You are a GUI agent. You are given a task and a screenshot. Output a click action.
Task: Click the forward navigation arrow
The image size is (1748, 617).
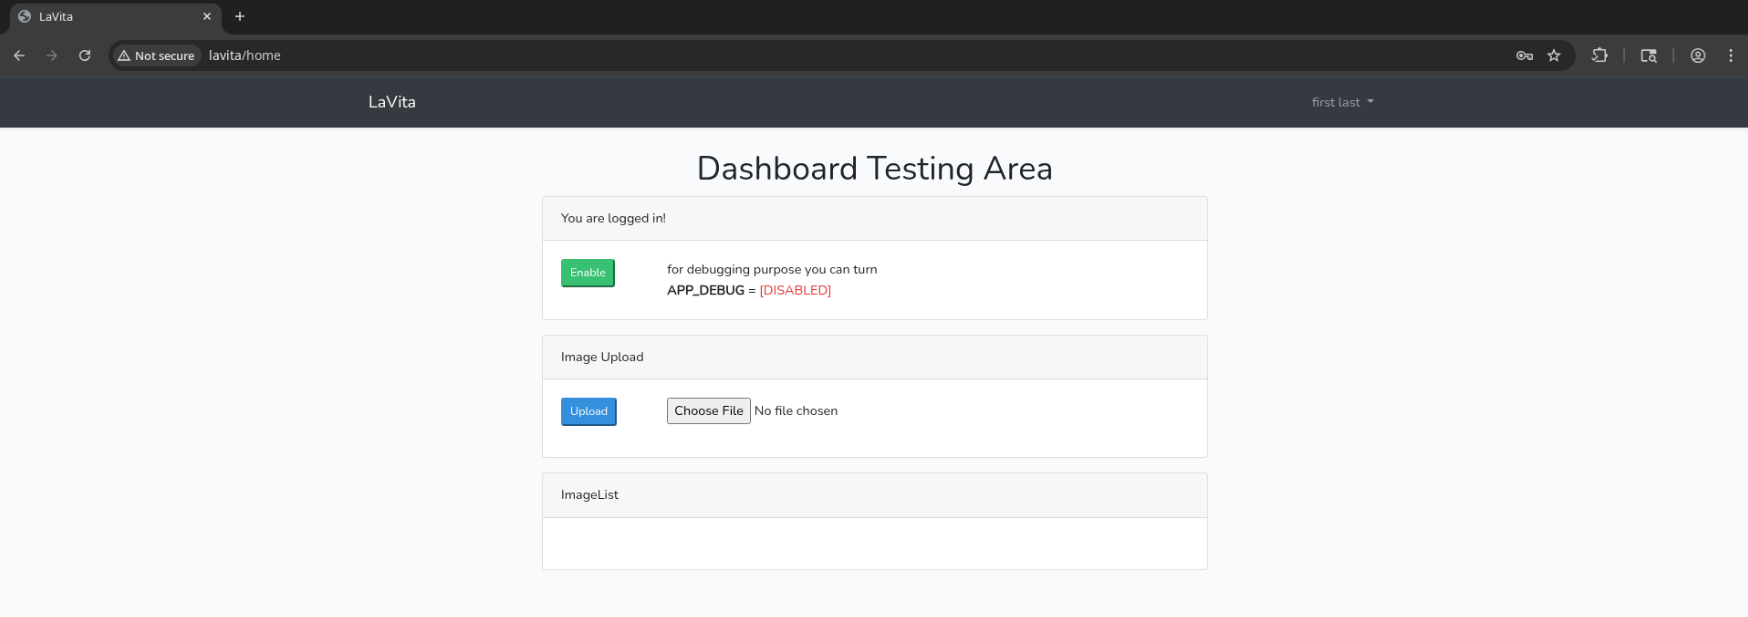pos(52,56)
